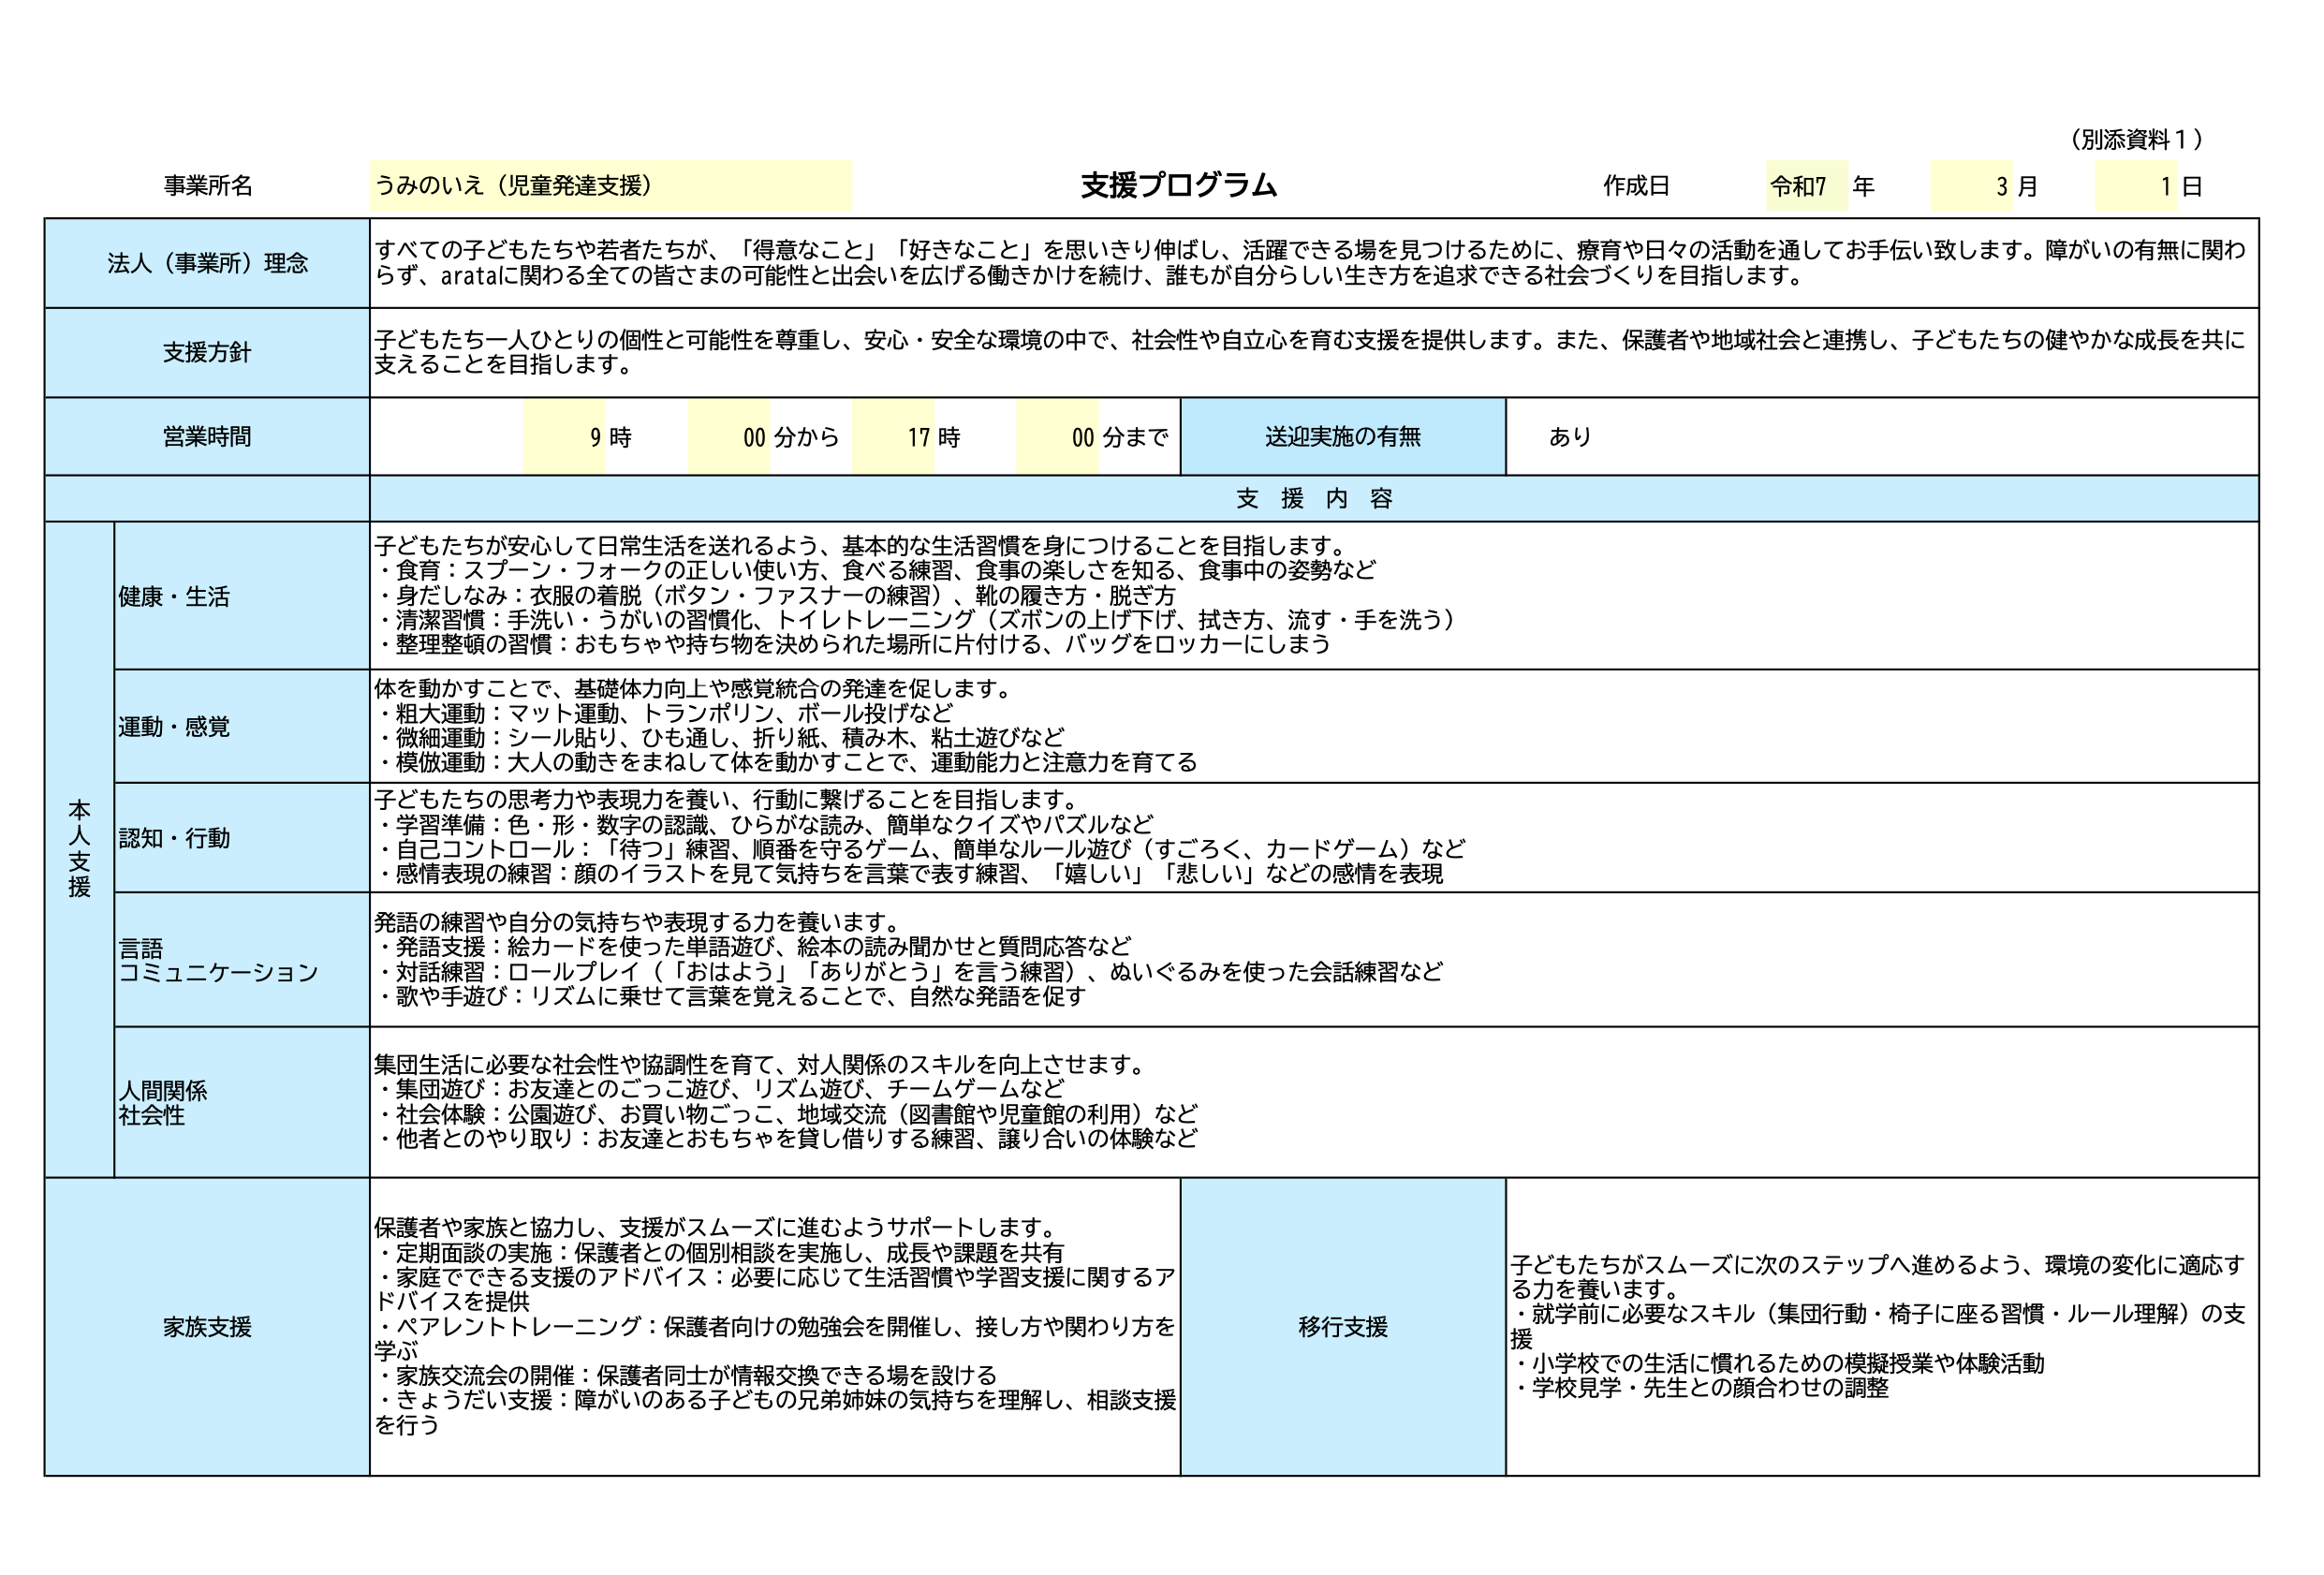Click the opening minutes field before 分から

tap(729, 437)
